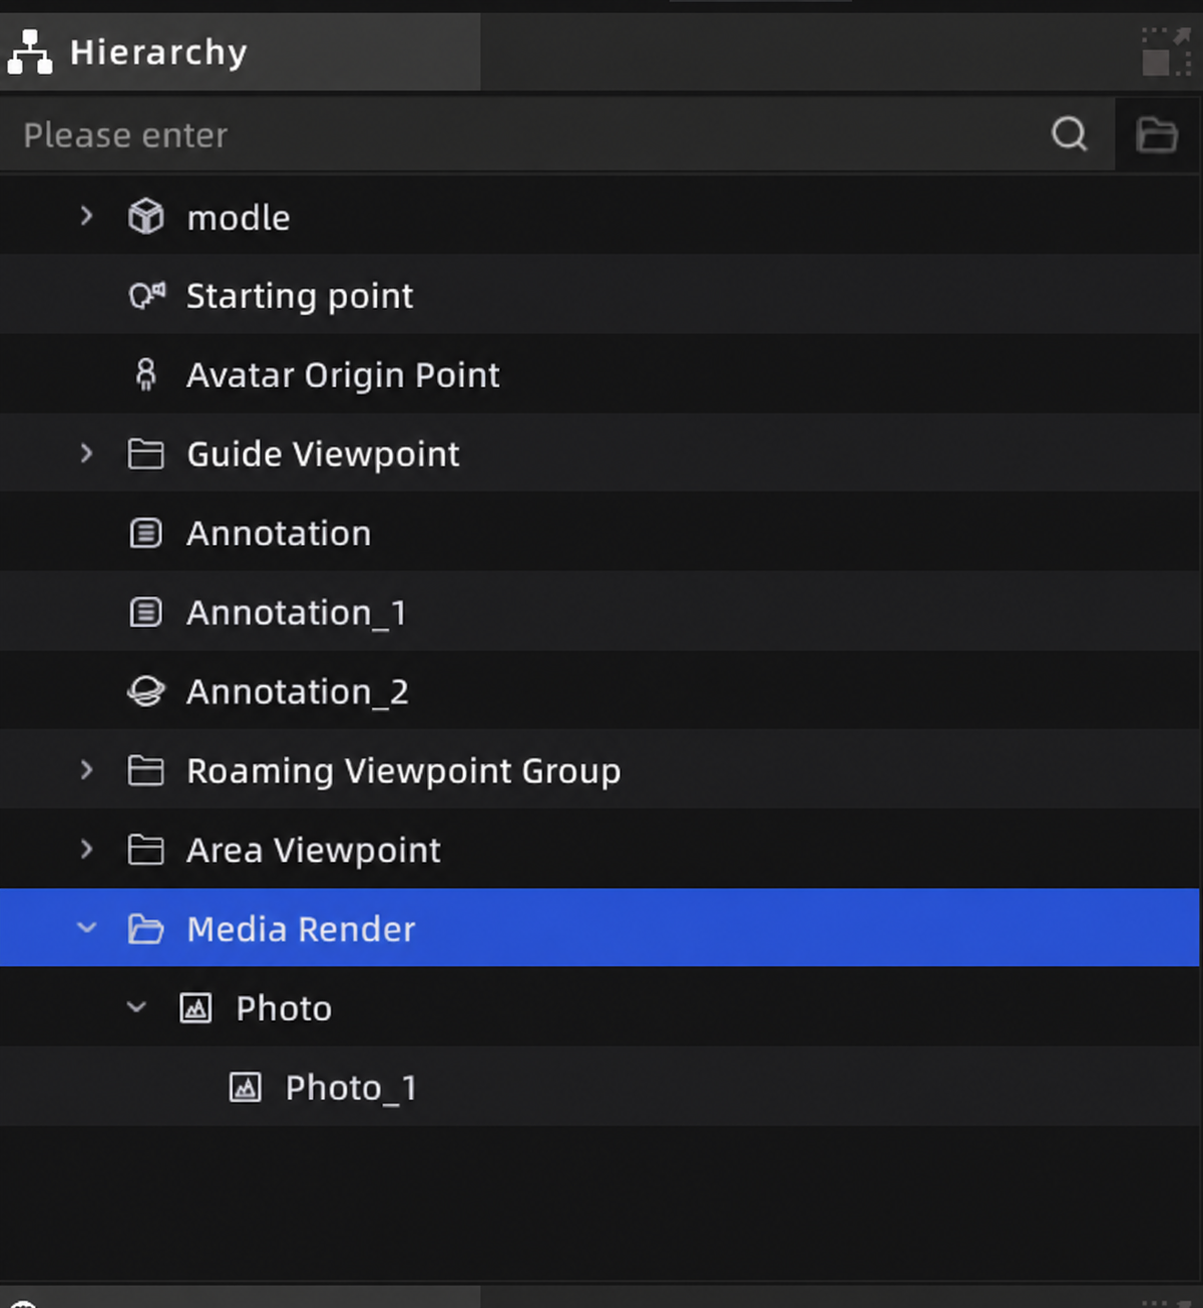The image size is (1203, 1308).
Task: Select the Guide Viewpoint row
Action: pyautogui.click(x=600, y=454)
